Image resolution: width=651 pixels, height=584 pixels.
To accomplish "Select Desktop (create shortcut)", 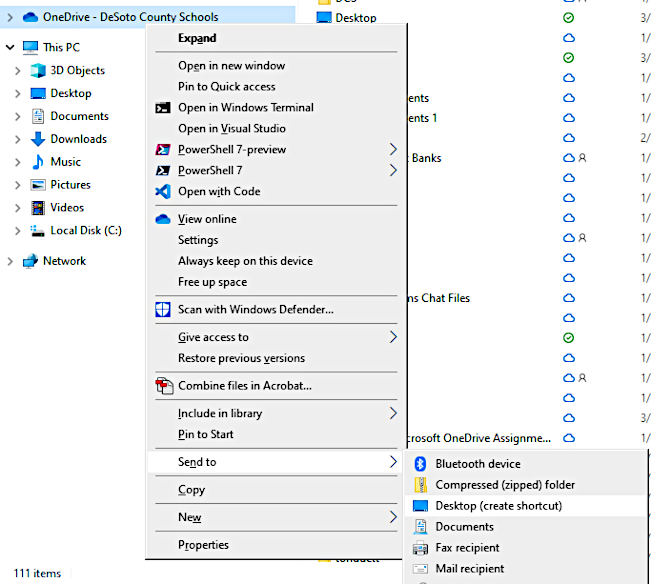I will (526, 506).
